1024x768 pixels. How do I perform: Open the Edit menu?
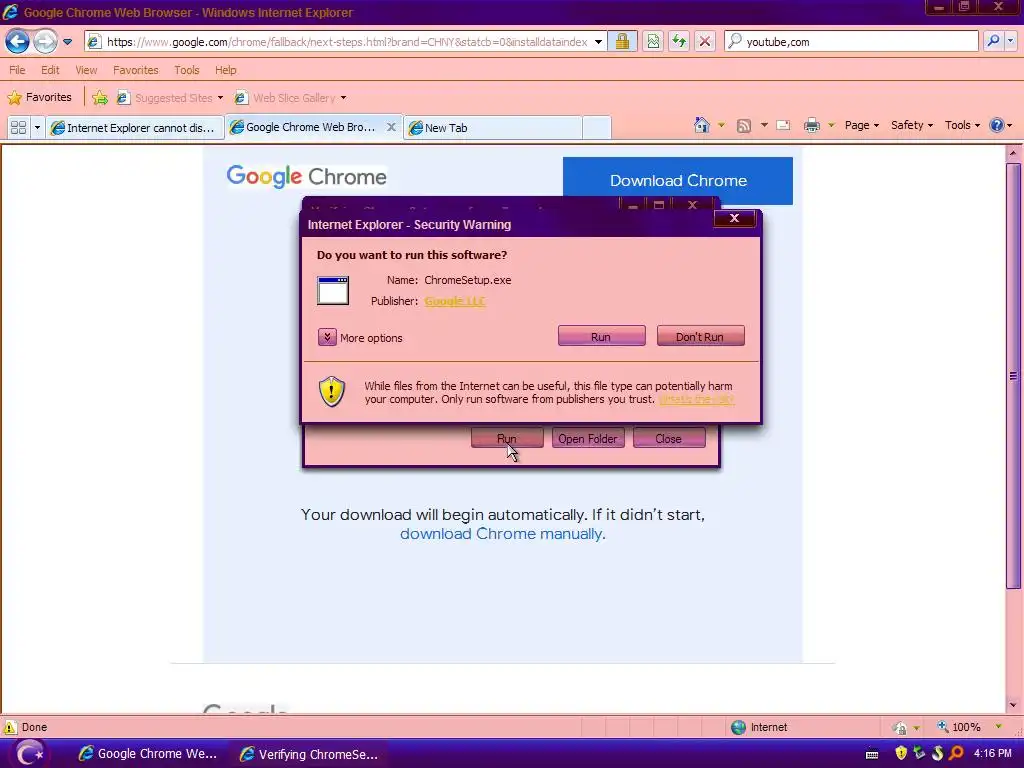tap(50, 70)
